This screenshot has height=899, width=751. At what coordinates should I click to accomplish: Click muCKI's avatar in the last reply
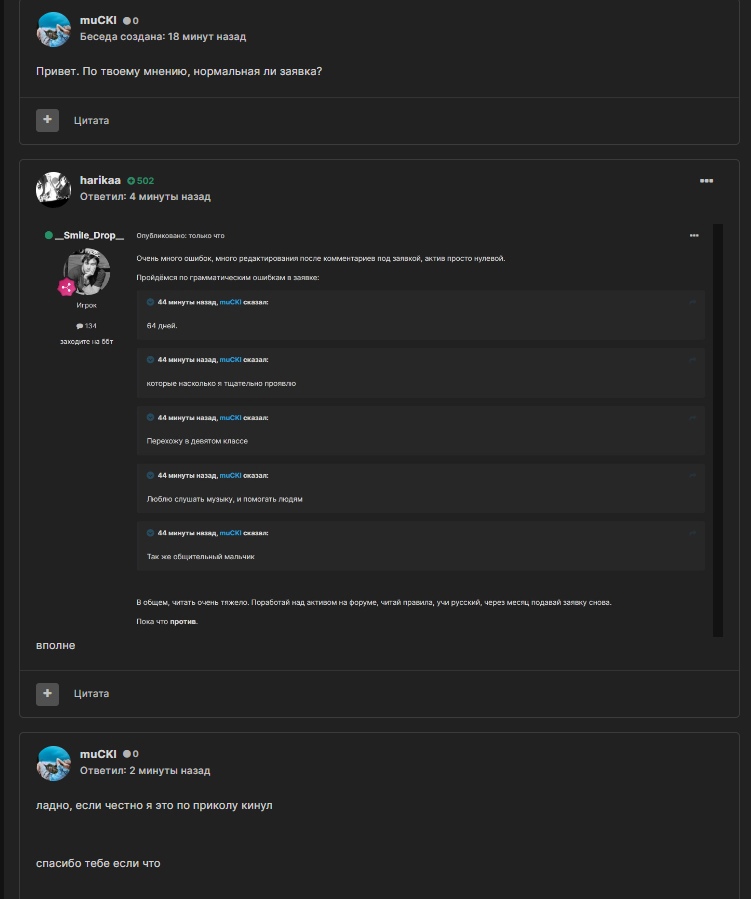coord(54,763)
